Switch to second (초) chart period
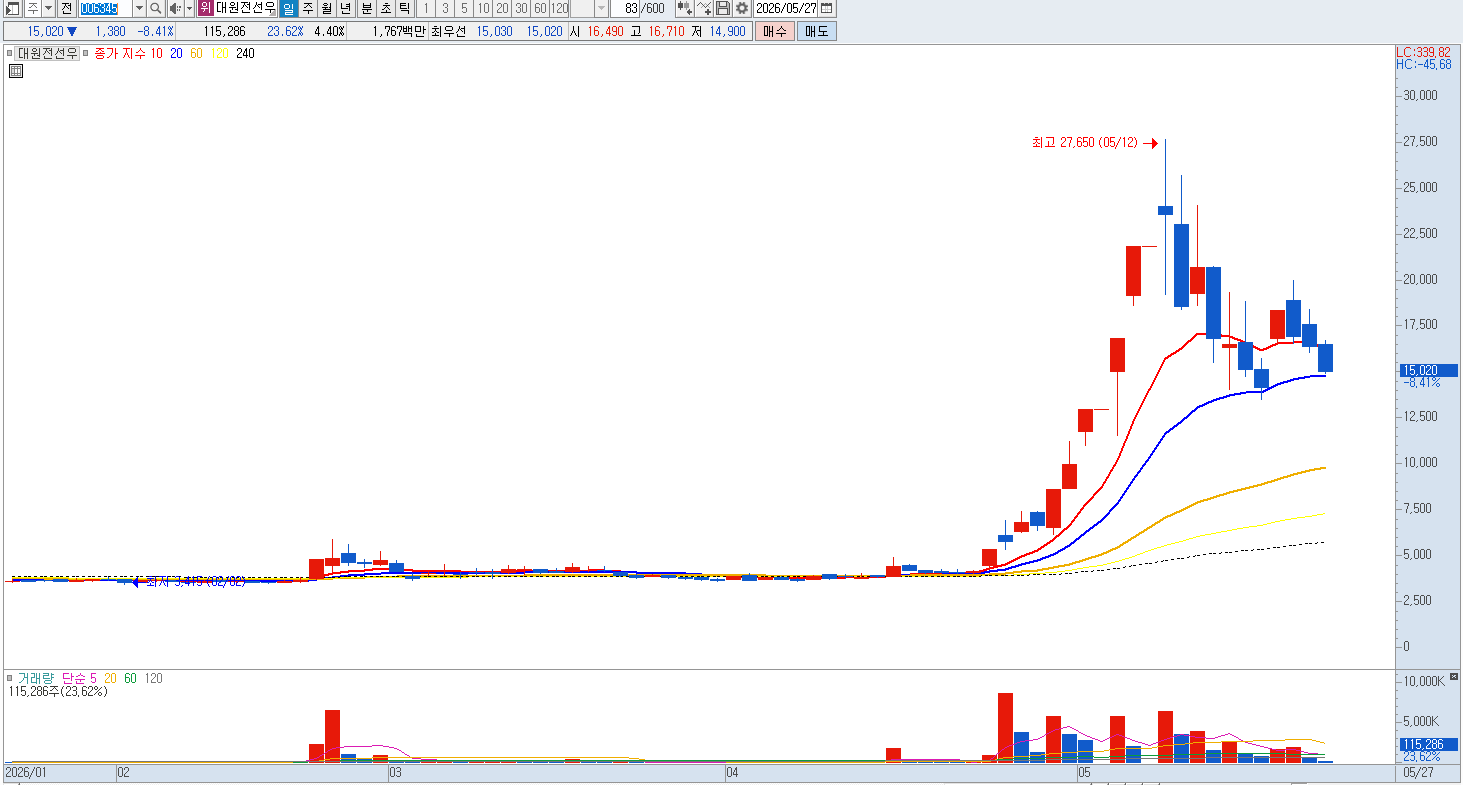Viewport: 1463px width, 785px height. 385,8
